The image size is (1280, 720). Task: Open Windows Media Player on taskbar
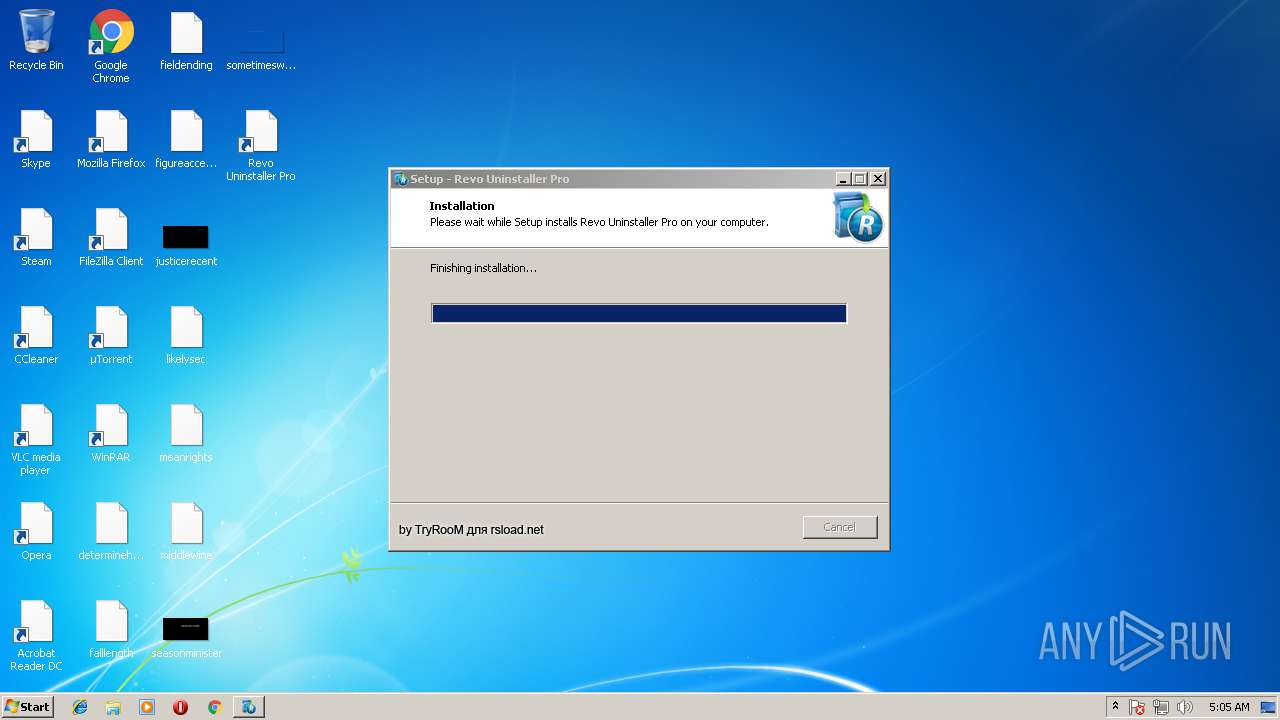(147, 707)
